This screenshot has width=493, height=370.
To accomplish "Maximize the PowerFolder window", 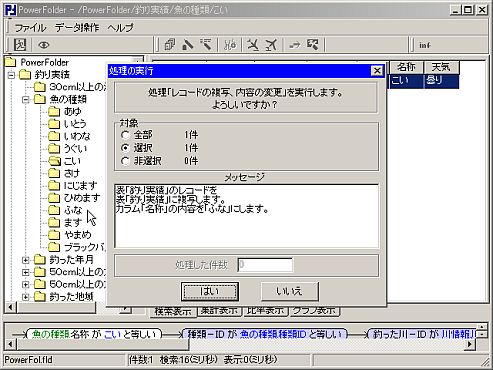I will [x=468, y=10].
